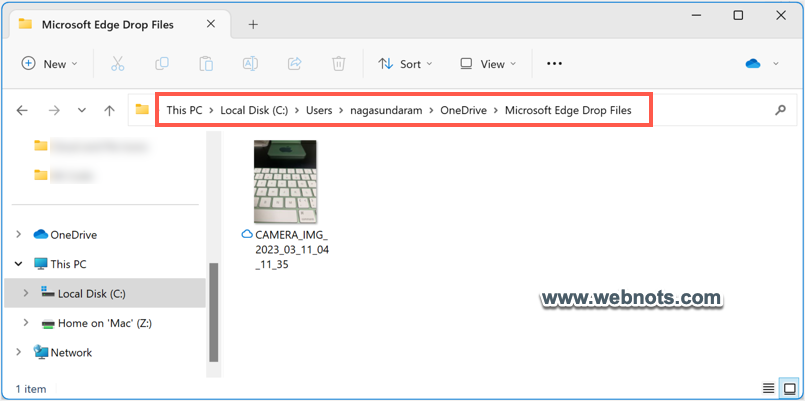This screenshot has width=805, height=401.
Task: Add a new tab with plus button
Action: 253,24
